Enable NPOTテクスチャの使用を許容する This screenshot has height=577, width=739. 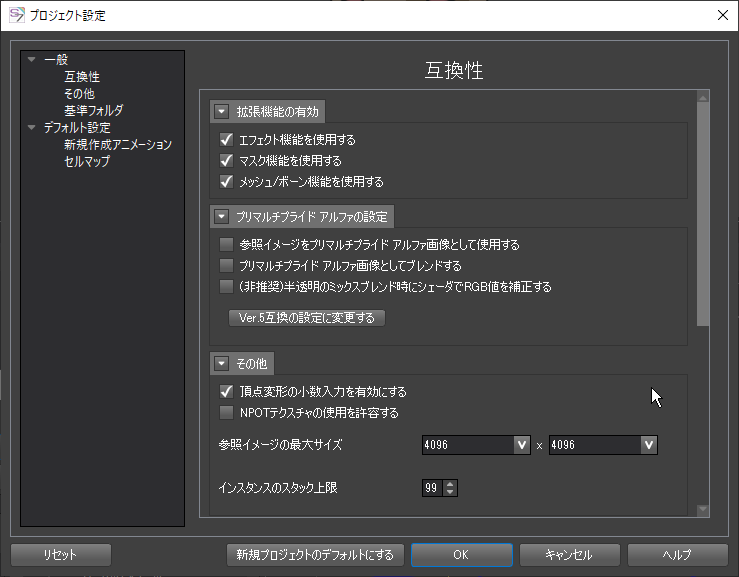pyautogui.click(x=226, y=412)
